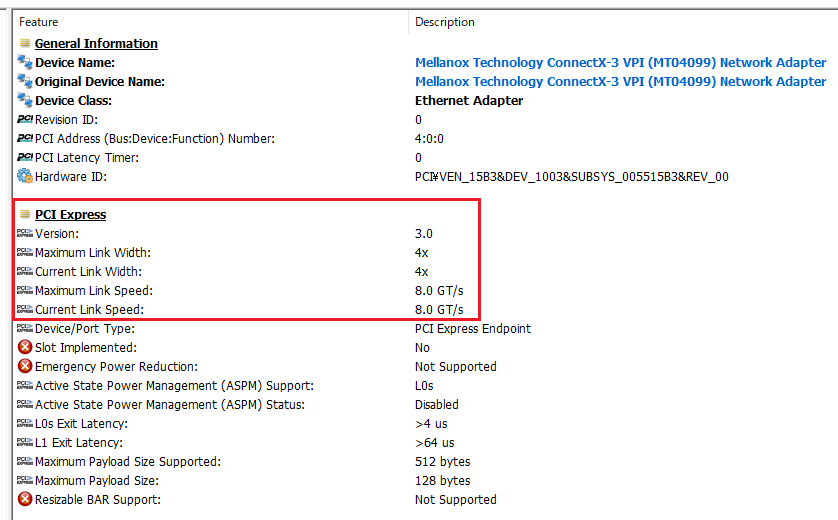Select the 128 bytes value

[443, 480]
